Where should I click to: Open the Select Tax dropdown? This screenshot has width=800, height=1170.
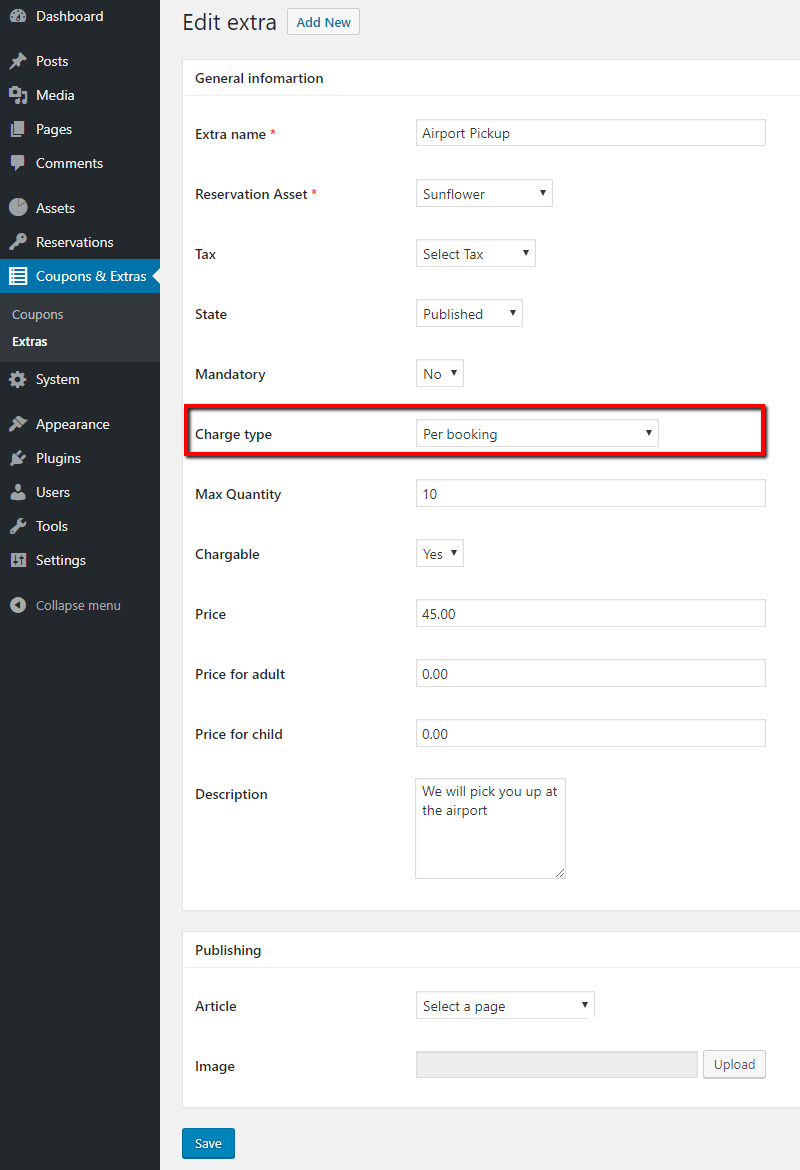pos(475,252)
